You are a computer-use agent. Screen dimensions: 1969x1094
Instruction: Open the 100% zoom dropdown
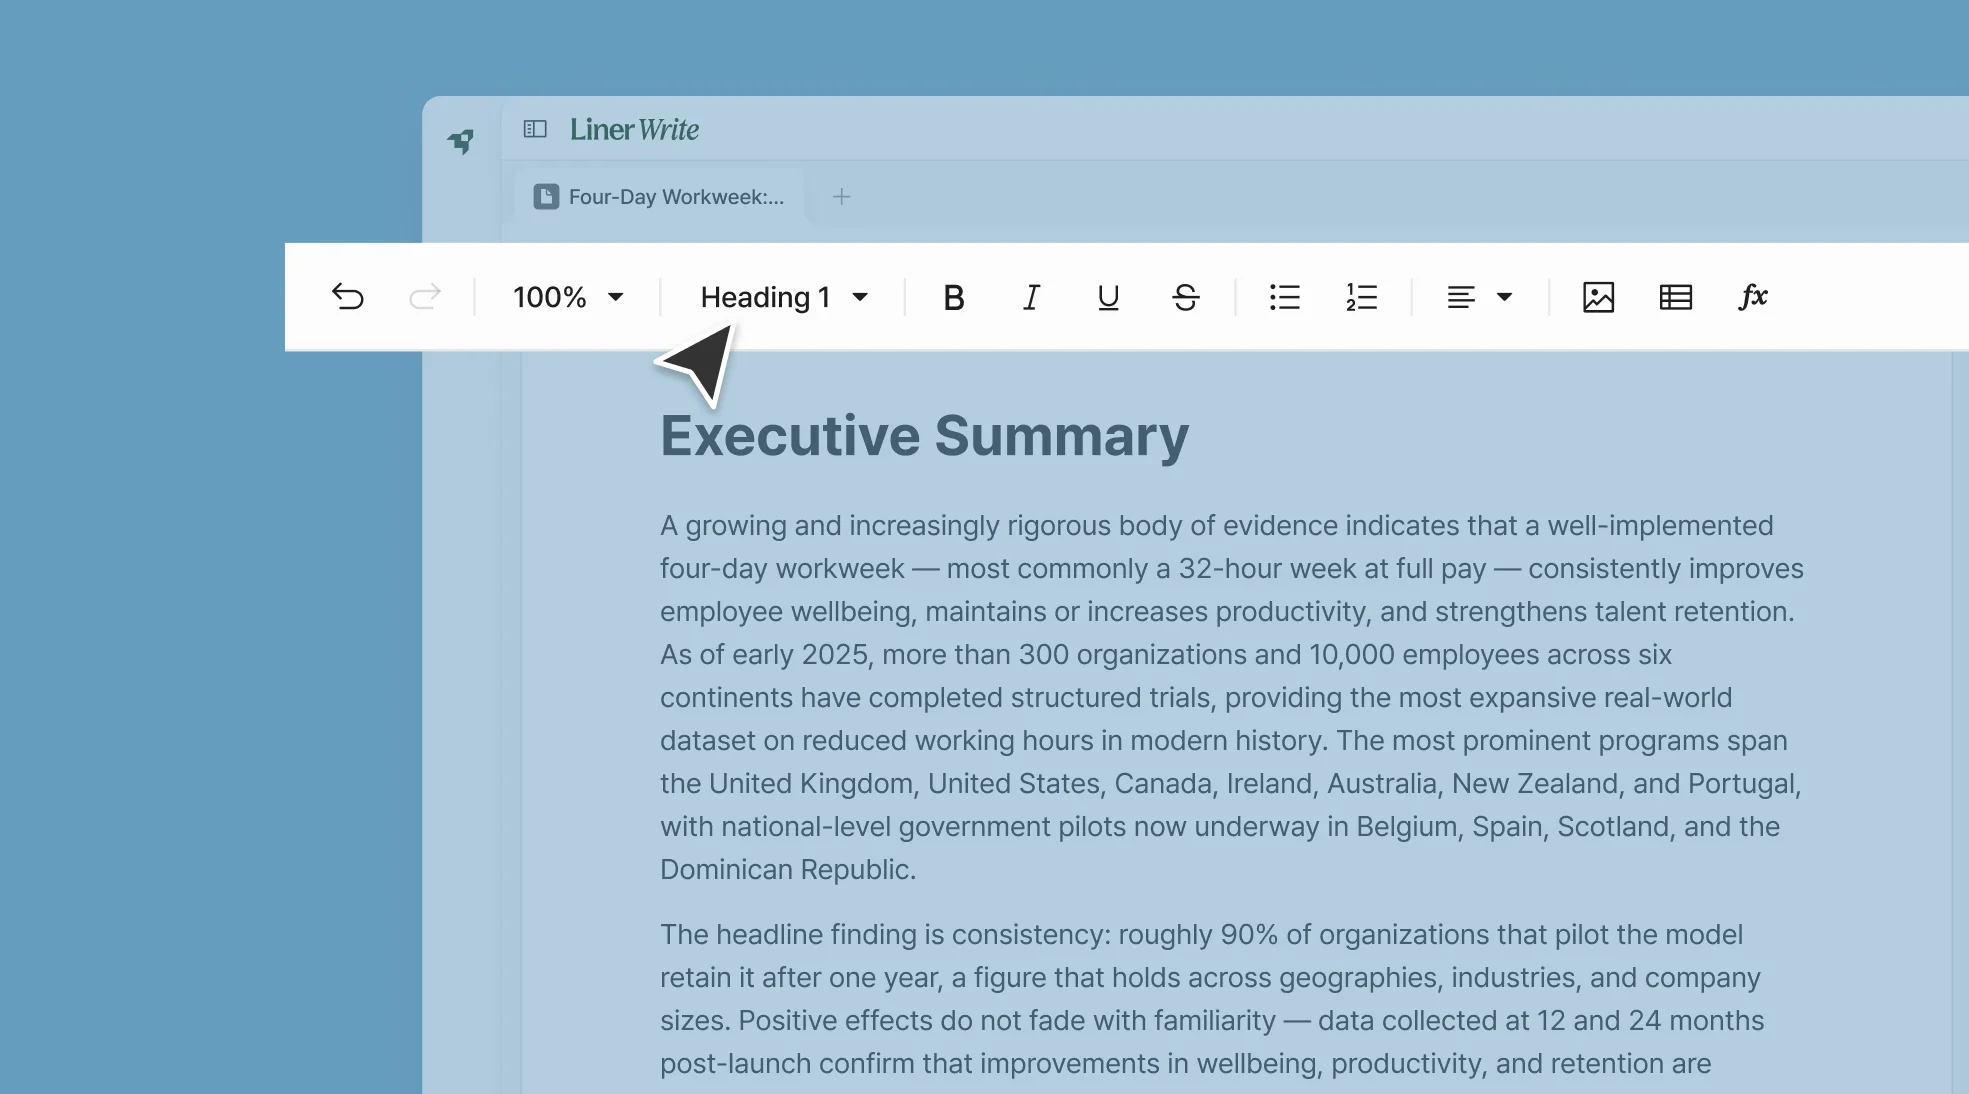click(x=568, y=297)
